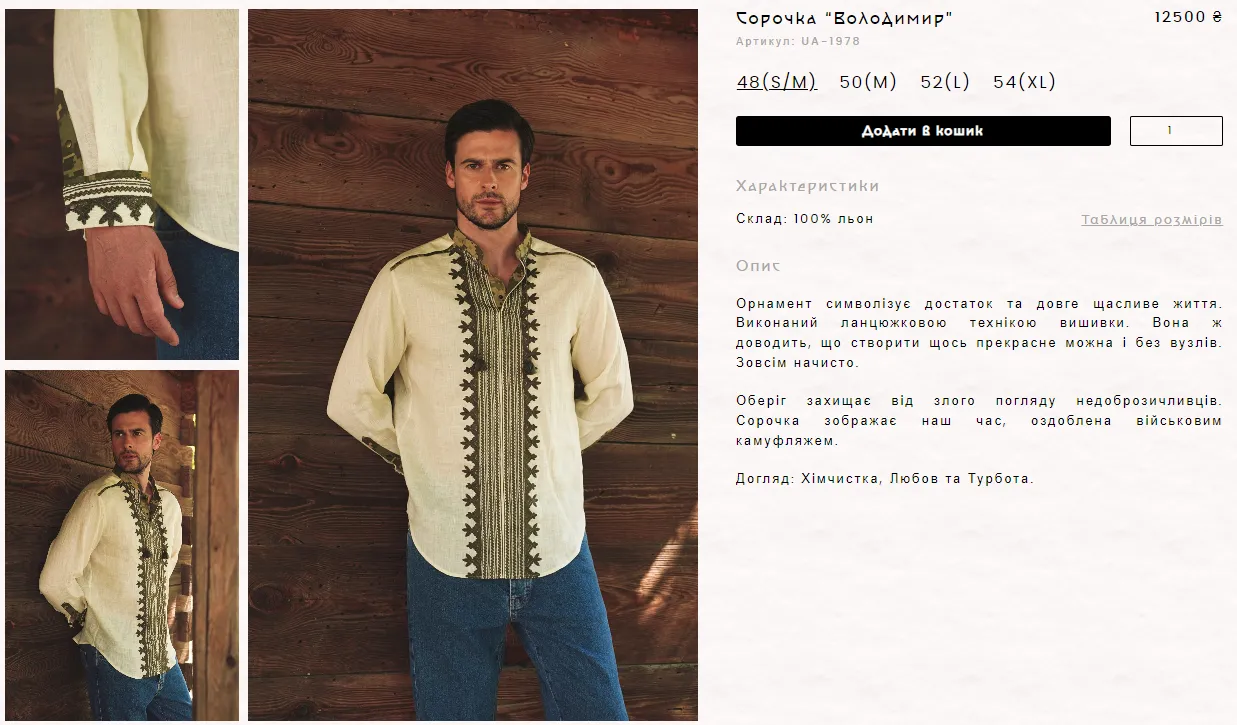
Task: Focus the quantity input field
Action: point(1176,131)
